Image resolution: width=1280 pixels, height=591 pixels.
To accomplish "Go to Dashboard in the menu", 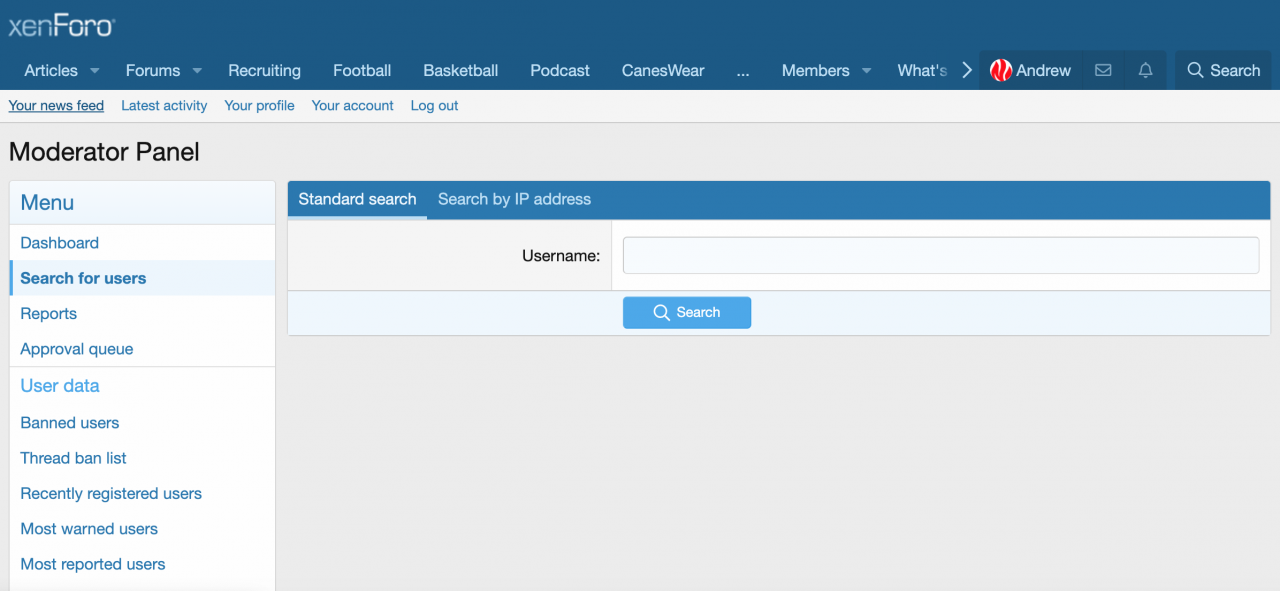I will 60,243.
